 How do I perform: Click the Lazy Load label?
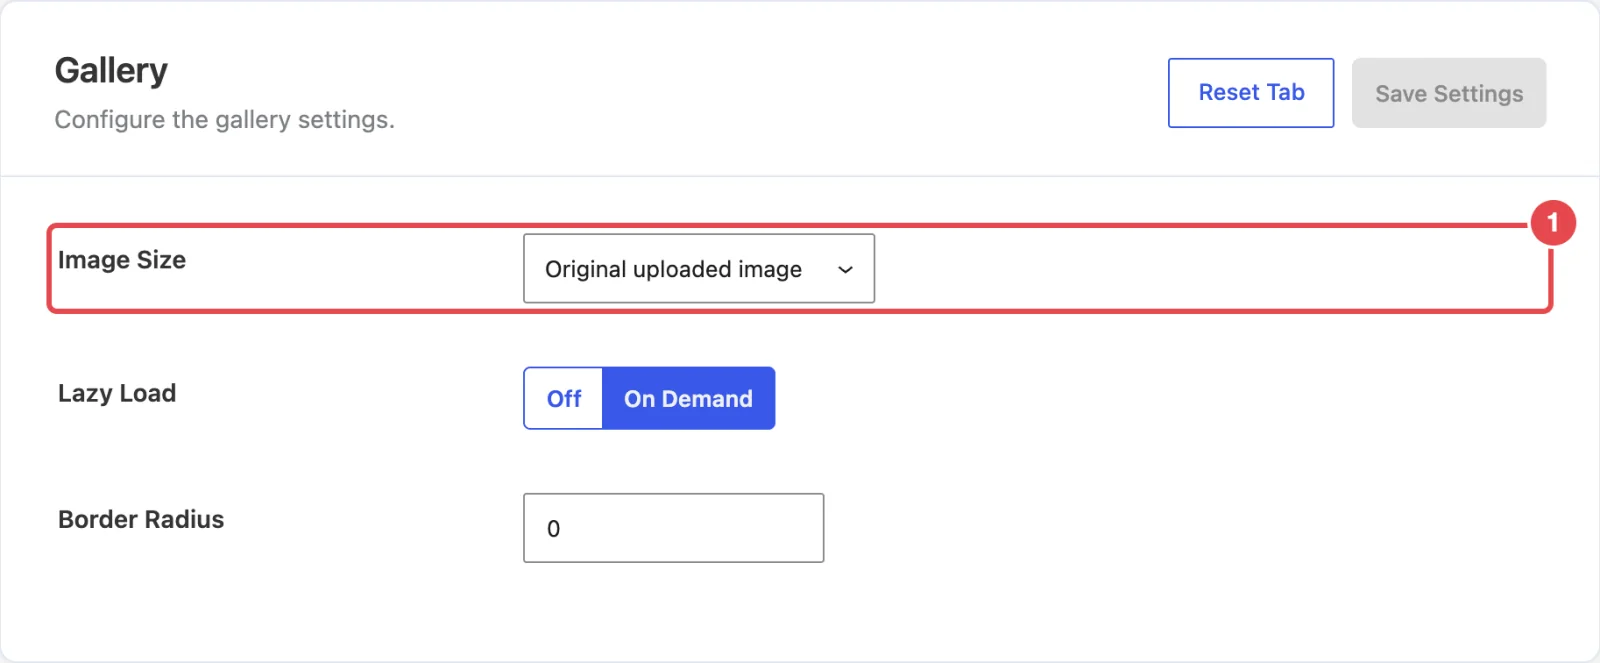(x=117, y=393)
